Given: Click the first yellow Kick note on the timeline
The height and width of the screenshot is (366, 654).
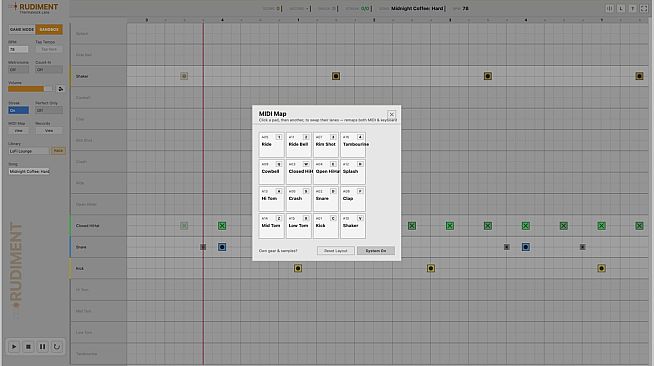Looking at the screenshot, I should 298,268.
